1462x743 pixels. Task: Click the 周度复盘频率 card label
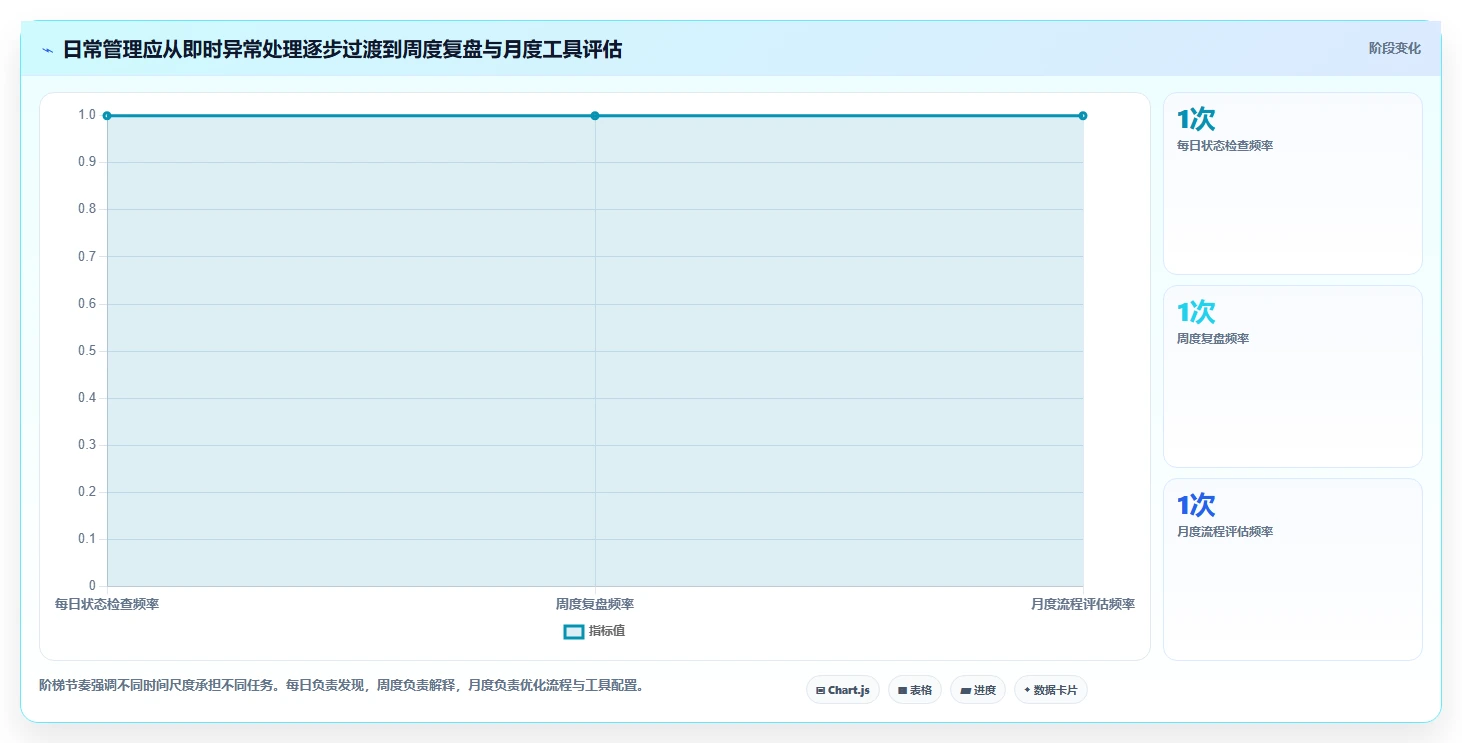[x=1213, y=339]
